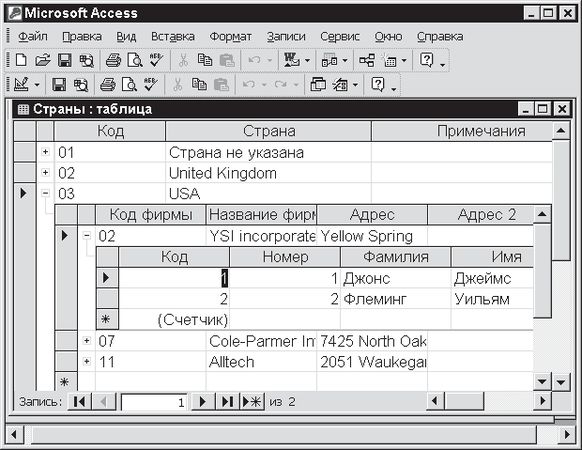582x450 pixels.
Task: Click the new record navigation button
Action: (x=252, y=401)
